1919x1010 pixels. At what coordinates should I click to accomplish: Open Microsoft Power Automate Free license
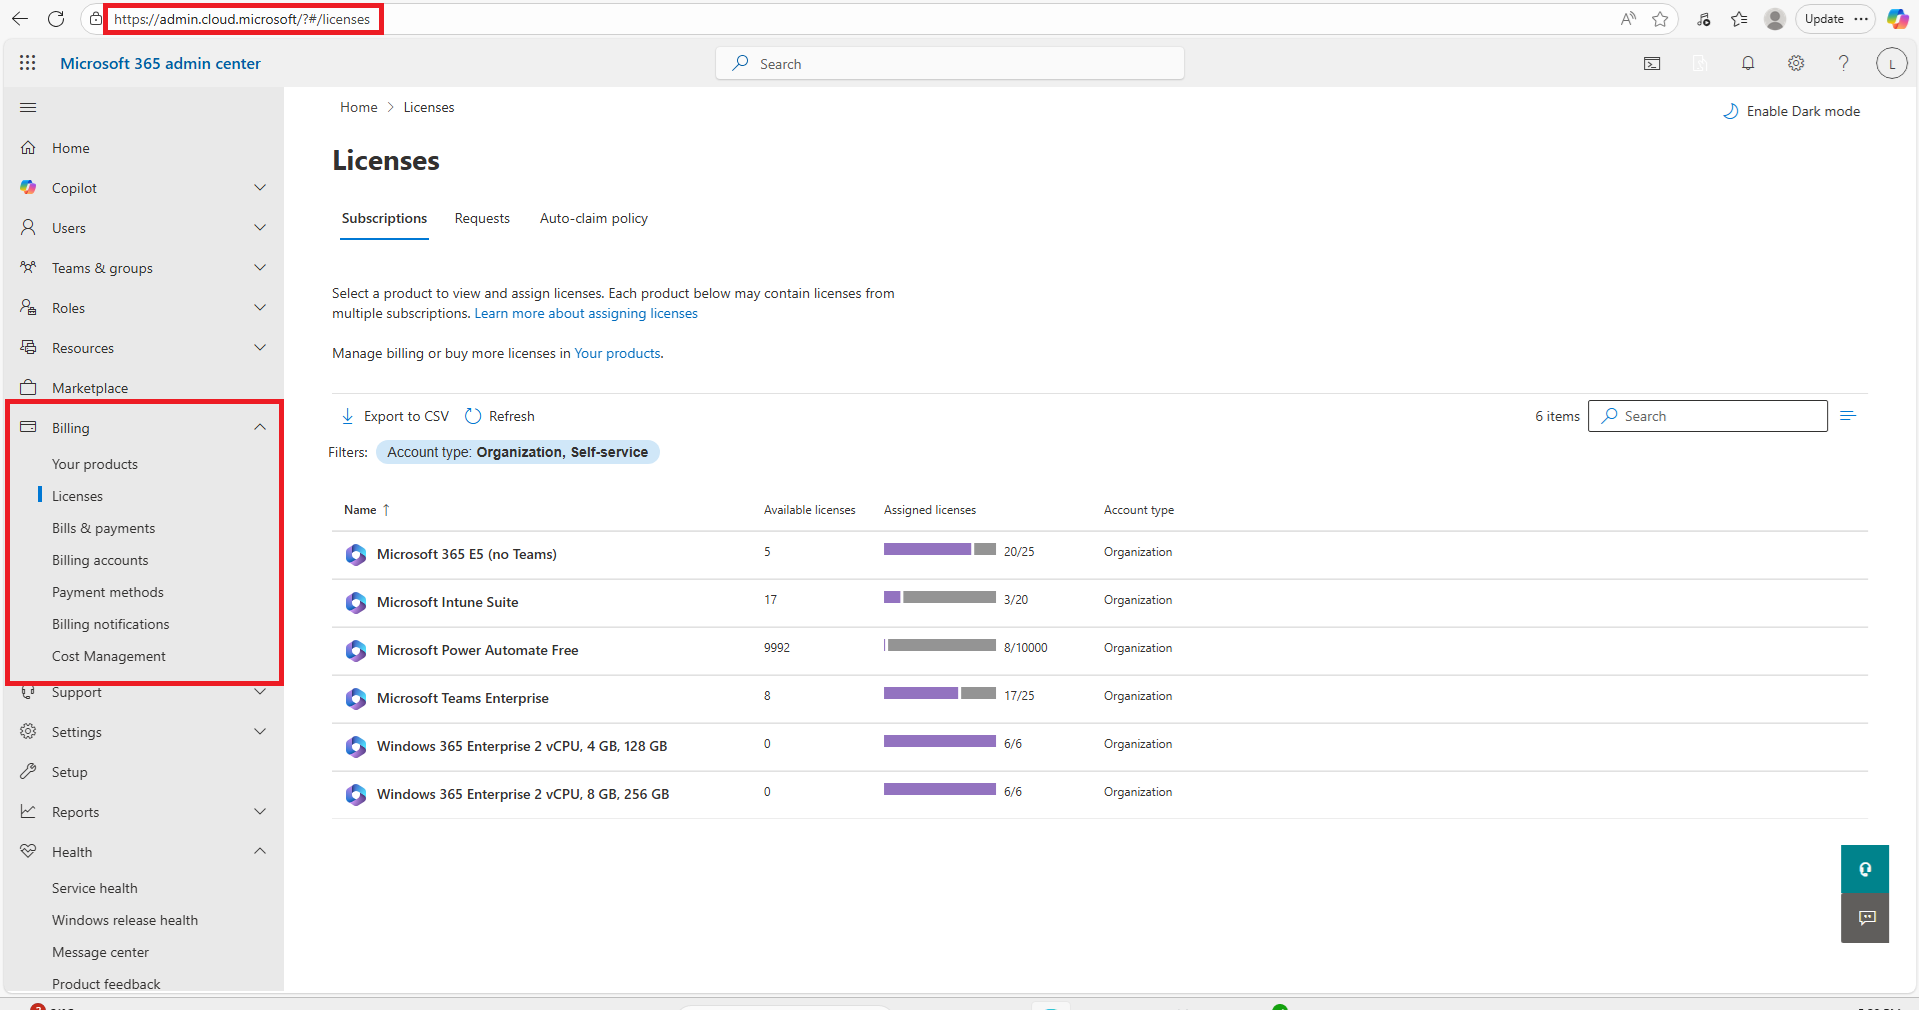click(x=478, y=650)
